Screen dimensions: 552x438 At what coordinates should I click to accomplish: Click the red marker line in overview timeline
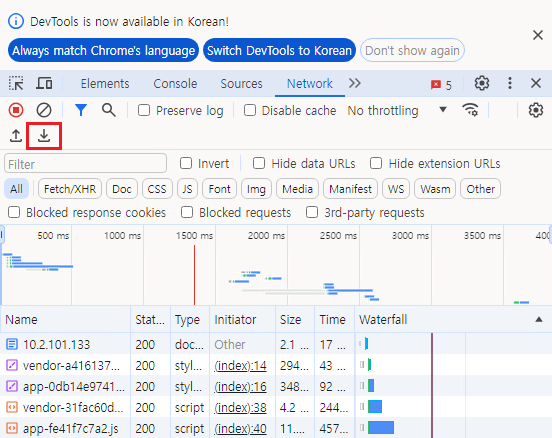(x=194, y=275)
